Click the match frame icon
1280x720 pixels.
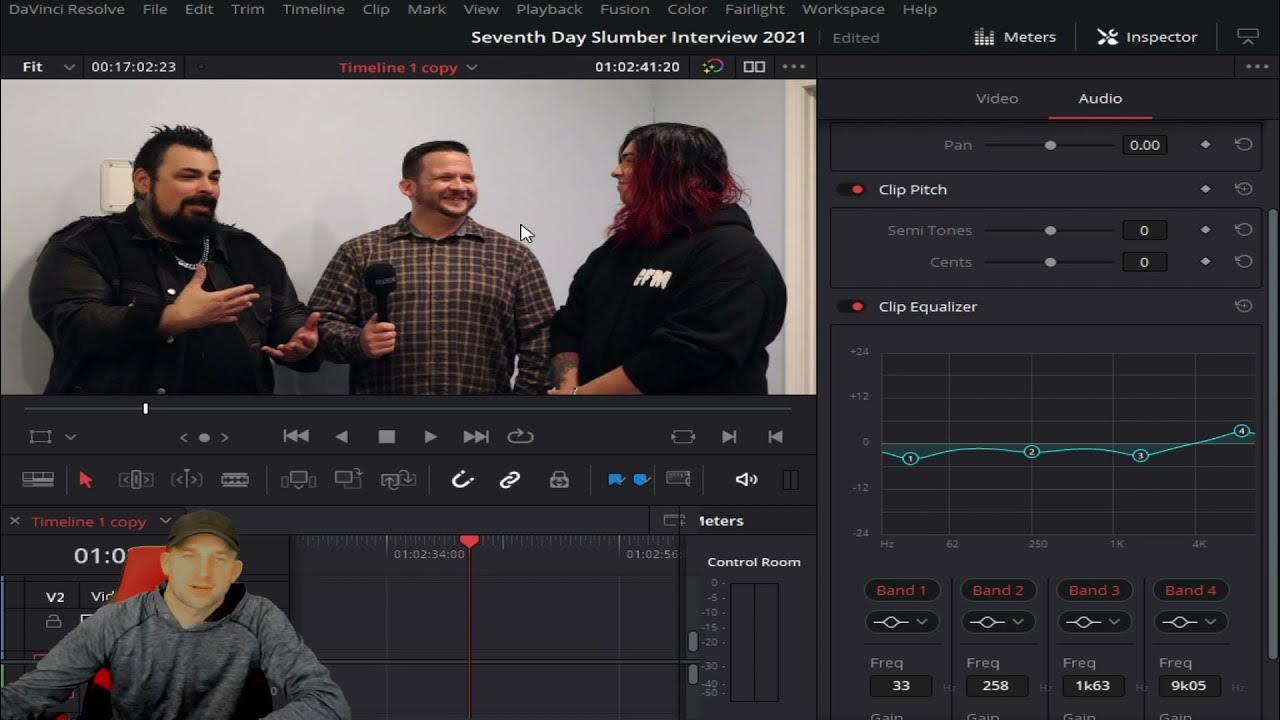683,437
